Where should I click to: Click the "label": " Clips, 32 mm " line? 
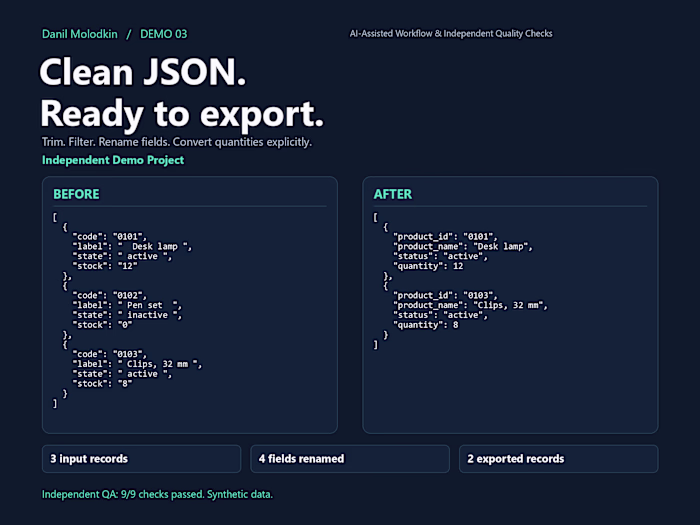(137, 364)
